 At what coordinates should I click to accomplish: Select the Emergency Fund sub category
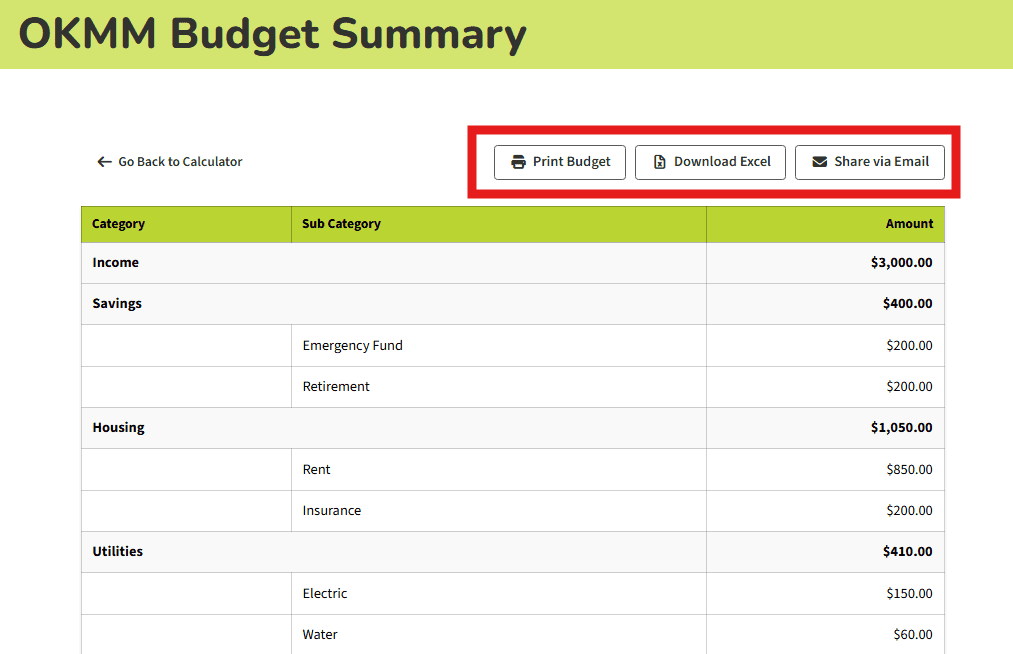(x=352, y=345)
